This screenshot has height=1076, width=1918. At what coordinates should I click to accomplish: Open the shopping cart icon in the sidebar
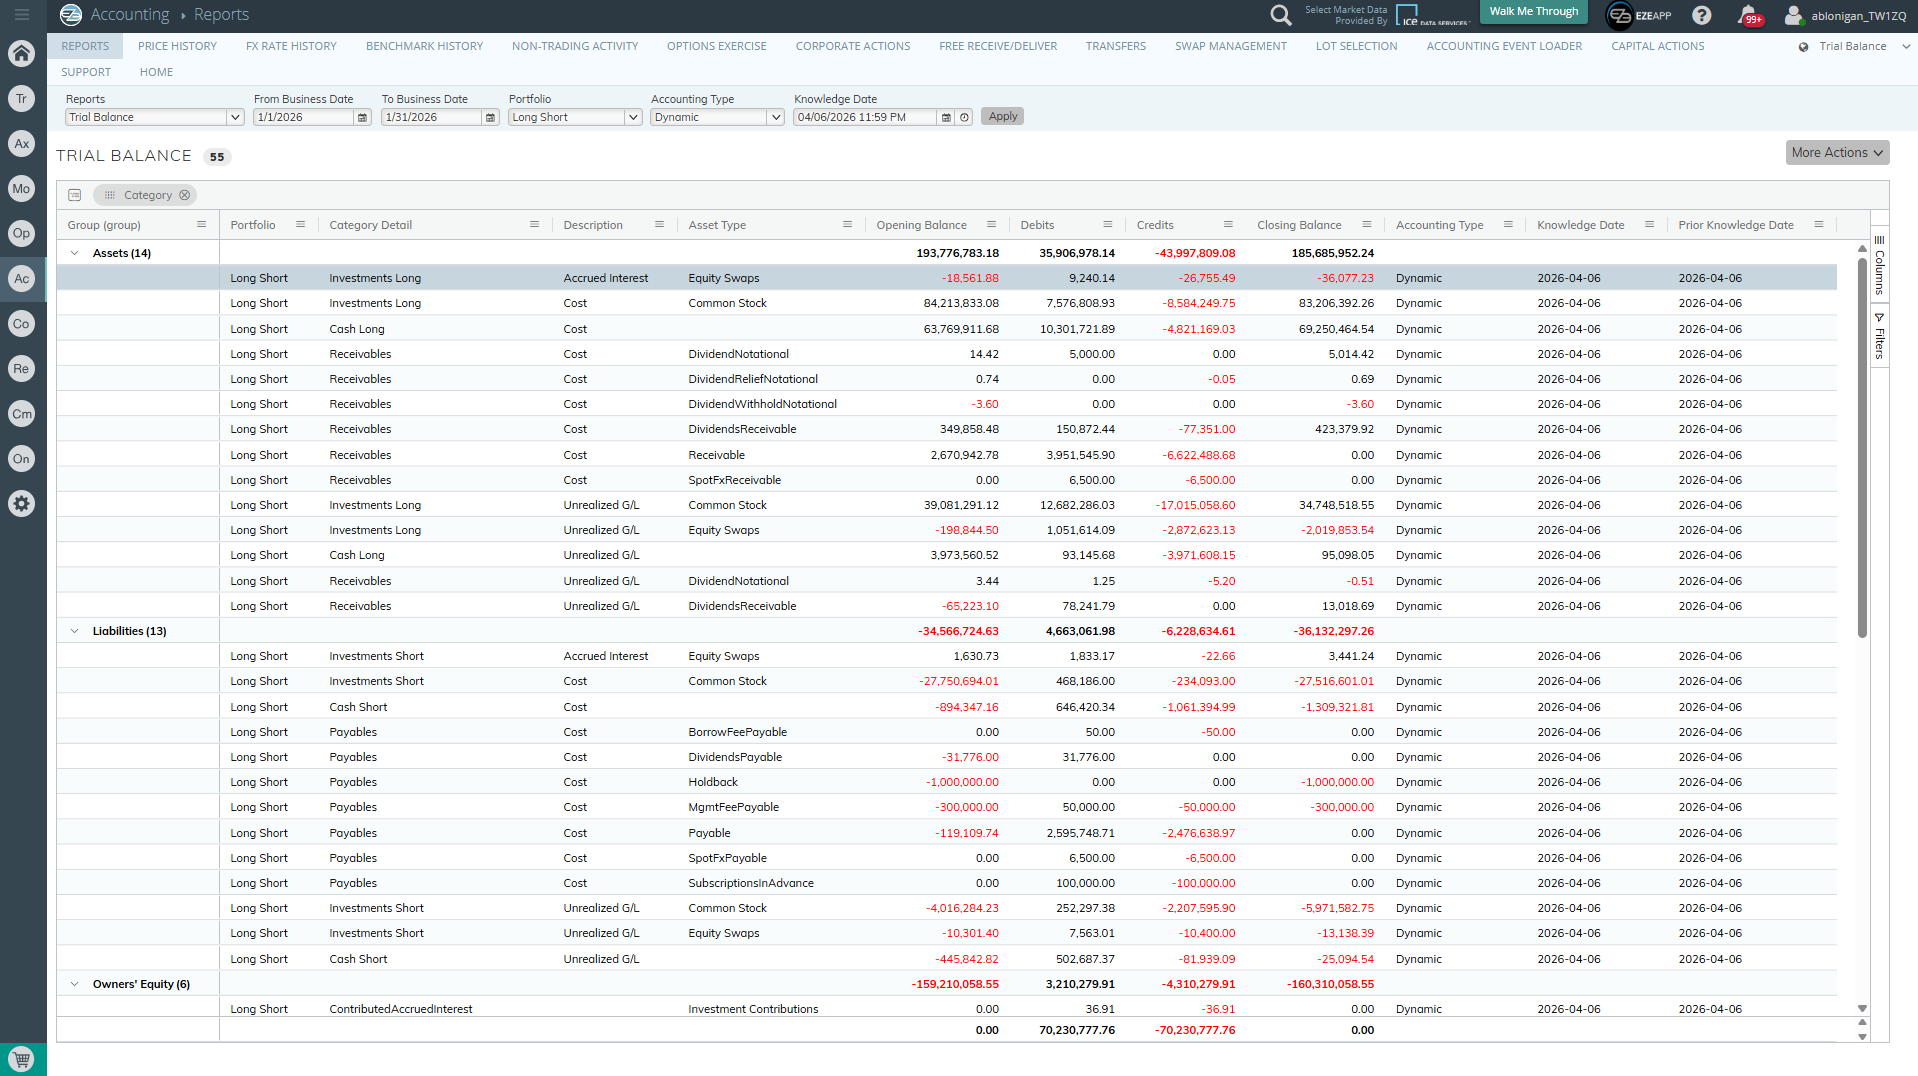click(x=22, y=1059)
